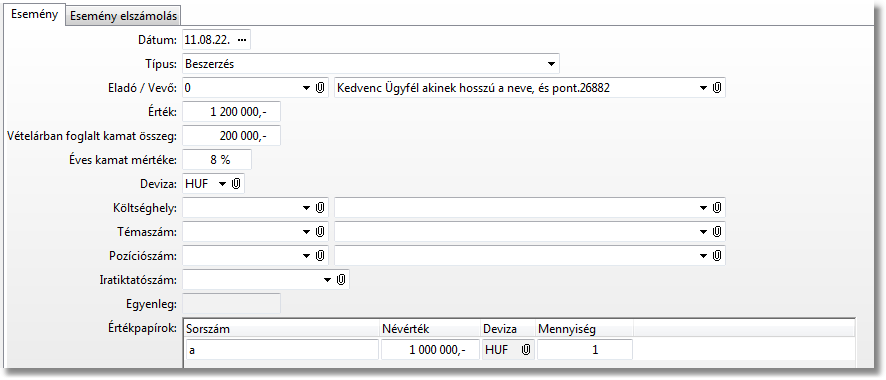Screen dimensions: 886x380
Task: Click the Éves kamat mértéke 8 % field
Action: click(x=217, y=160)
